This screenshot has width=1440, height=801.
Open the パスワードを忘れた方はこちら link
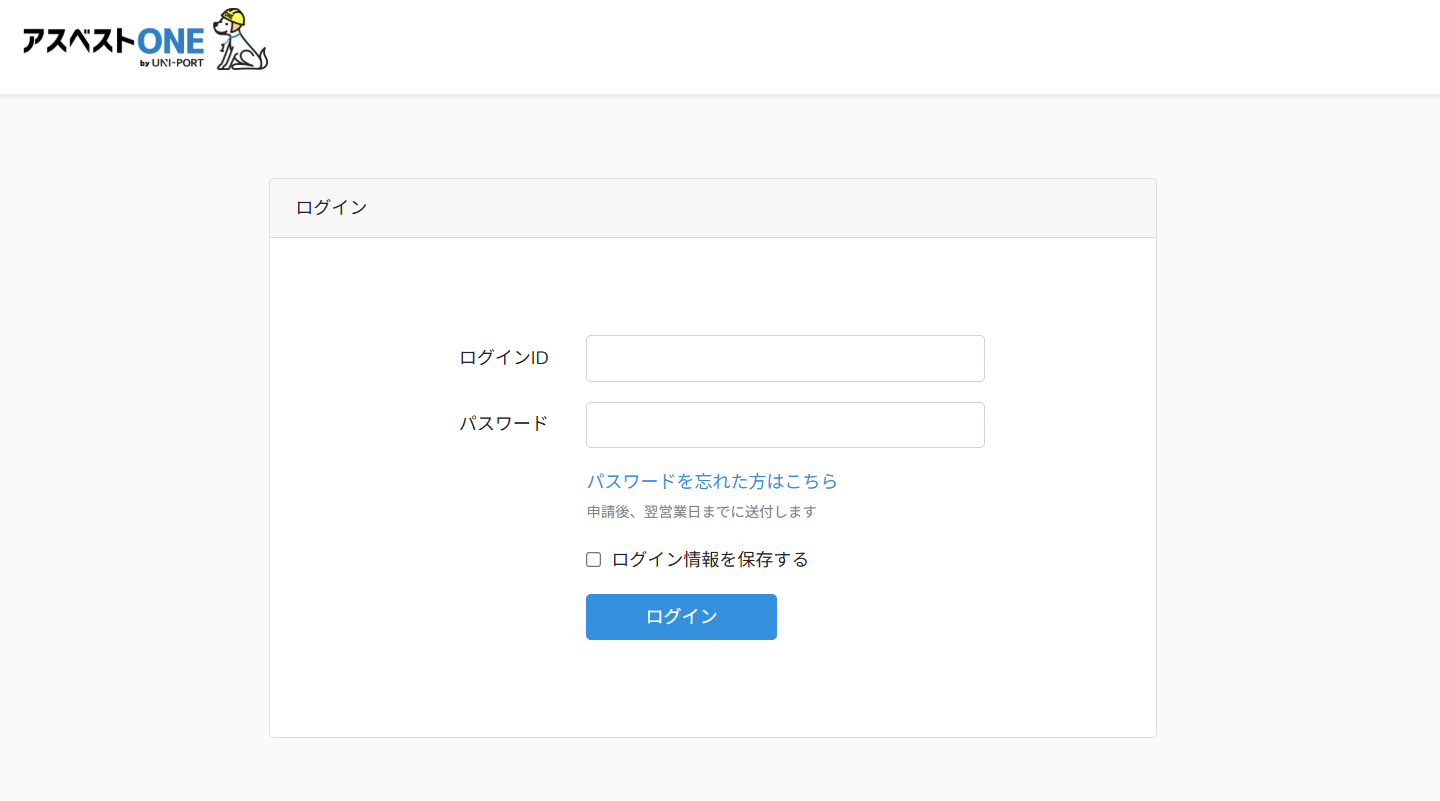[x=711, y=481]
